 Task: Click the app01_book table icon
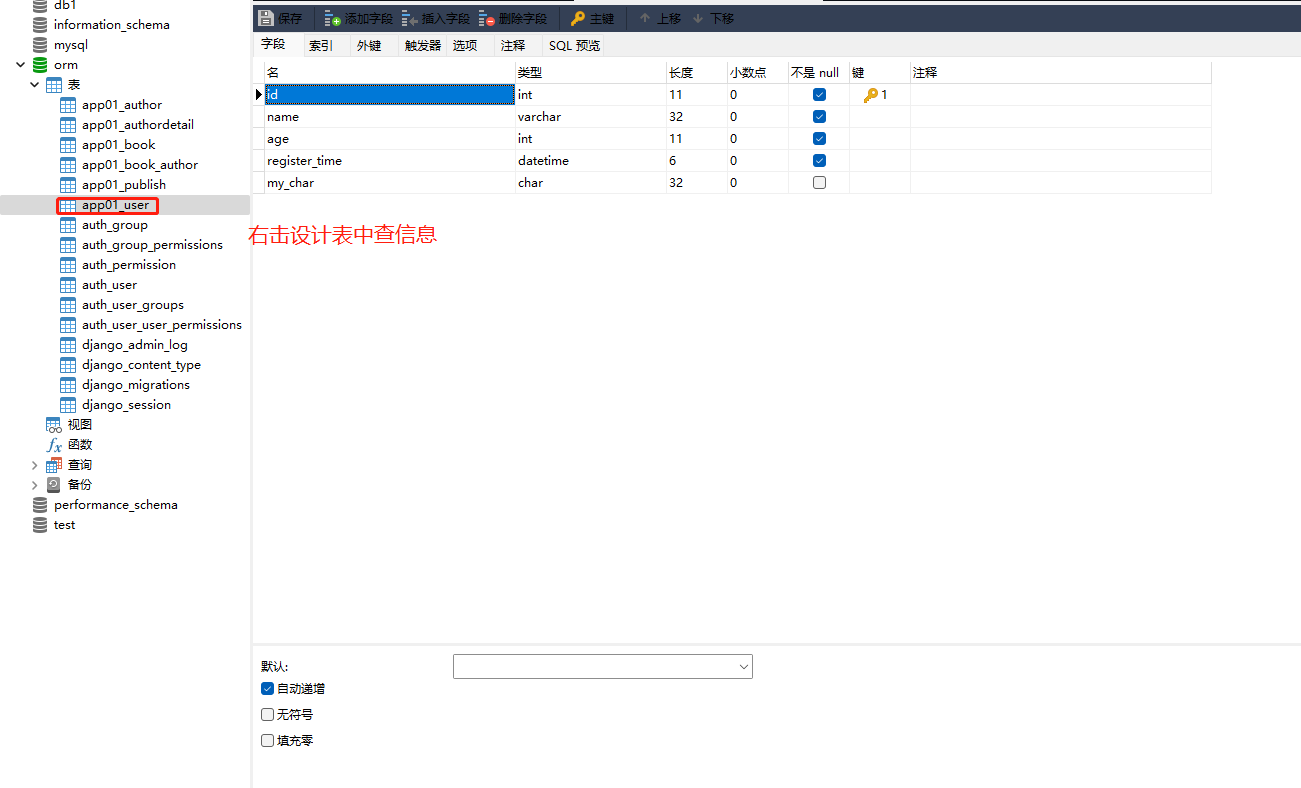pos(68,145)
